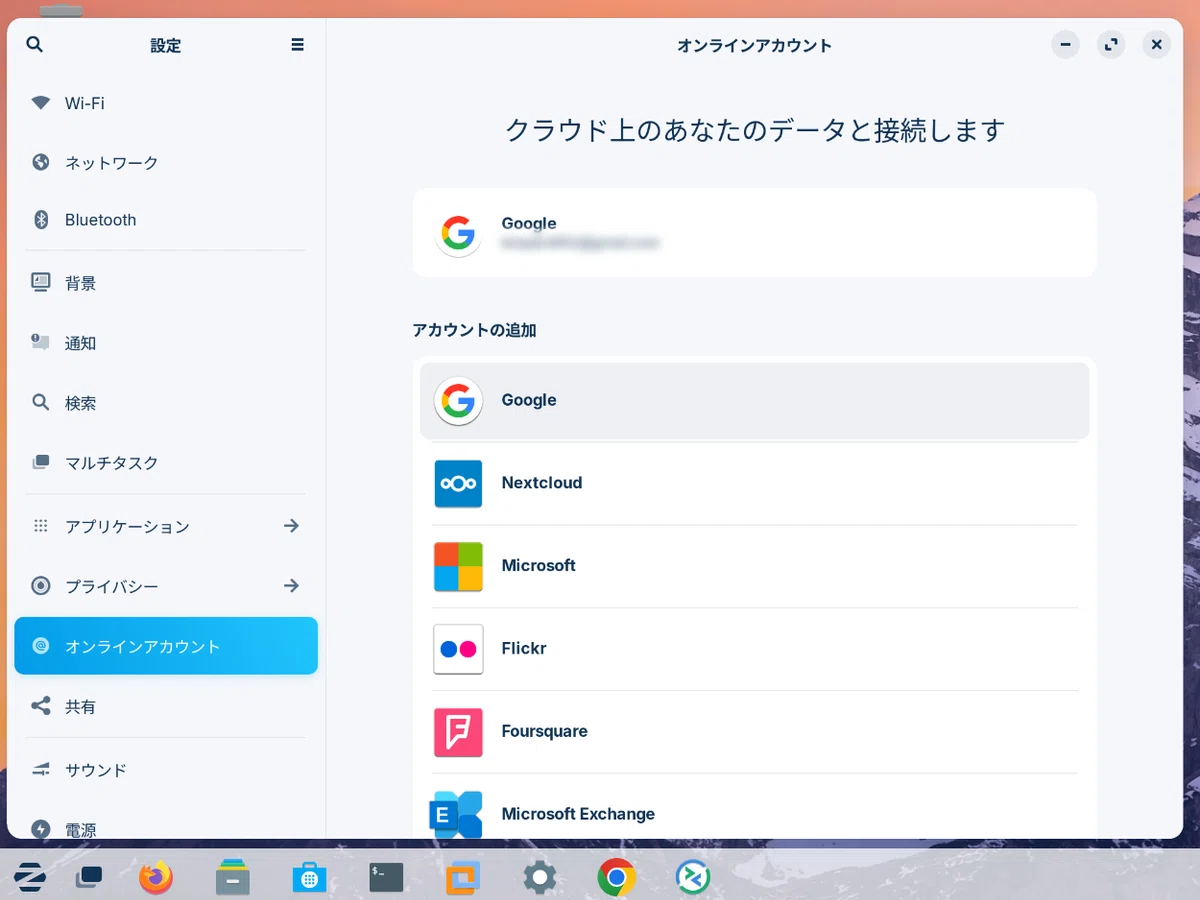Viewport: 1200px width, 900px height.
Task: Click the 背景 label in sidebar
Action: pos(81,283)
